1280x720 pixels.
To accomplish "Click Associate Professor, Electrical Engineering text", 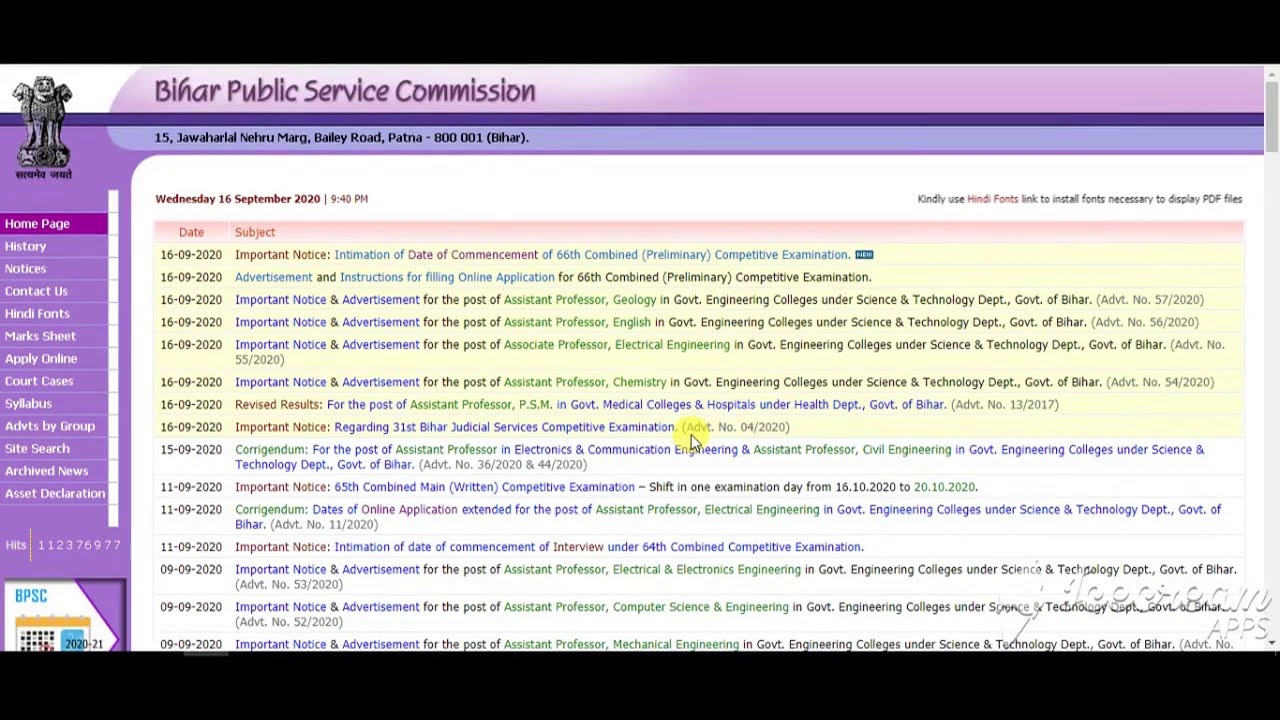I will tap(617, 345).
